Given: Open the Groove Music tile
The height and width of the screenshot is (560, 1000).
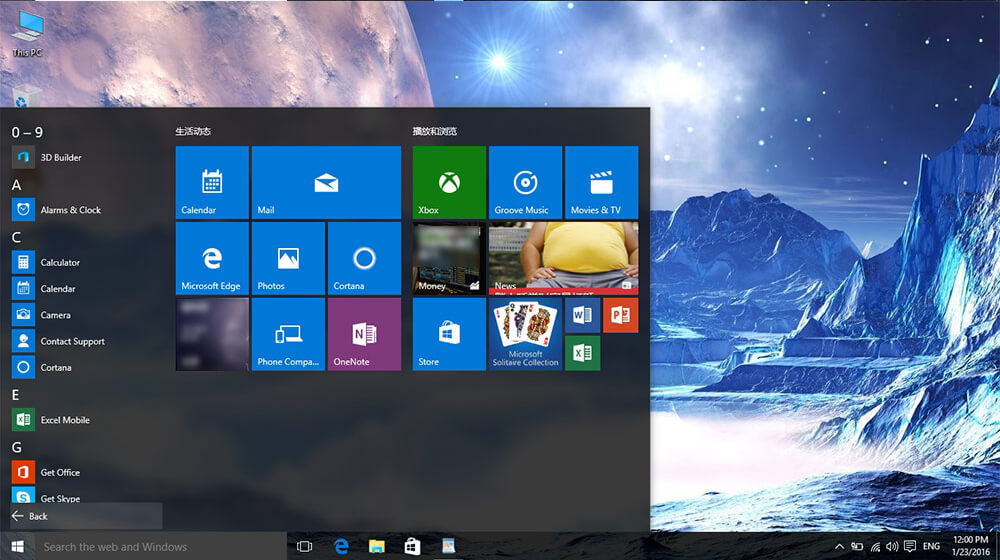Looking at the screenshot, I should (526, 182).
